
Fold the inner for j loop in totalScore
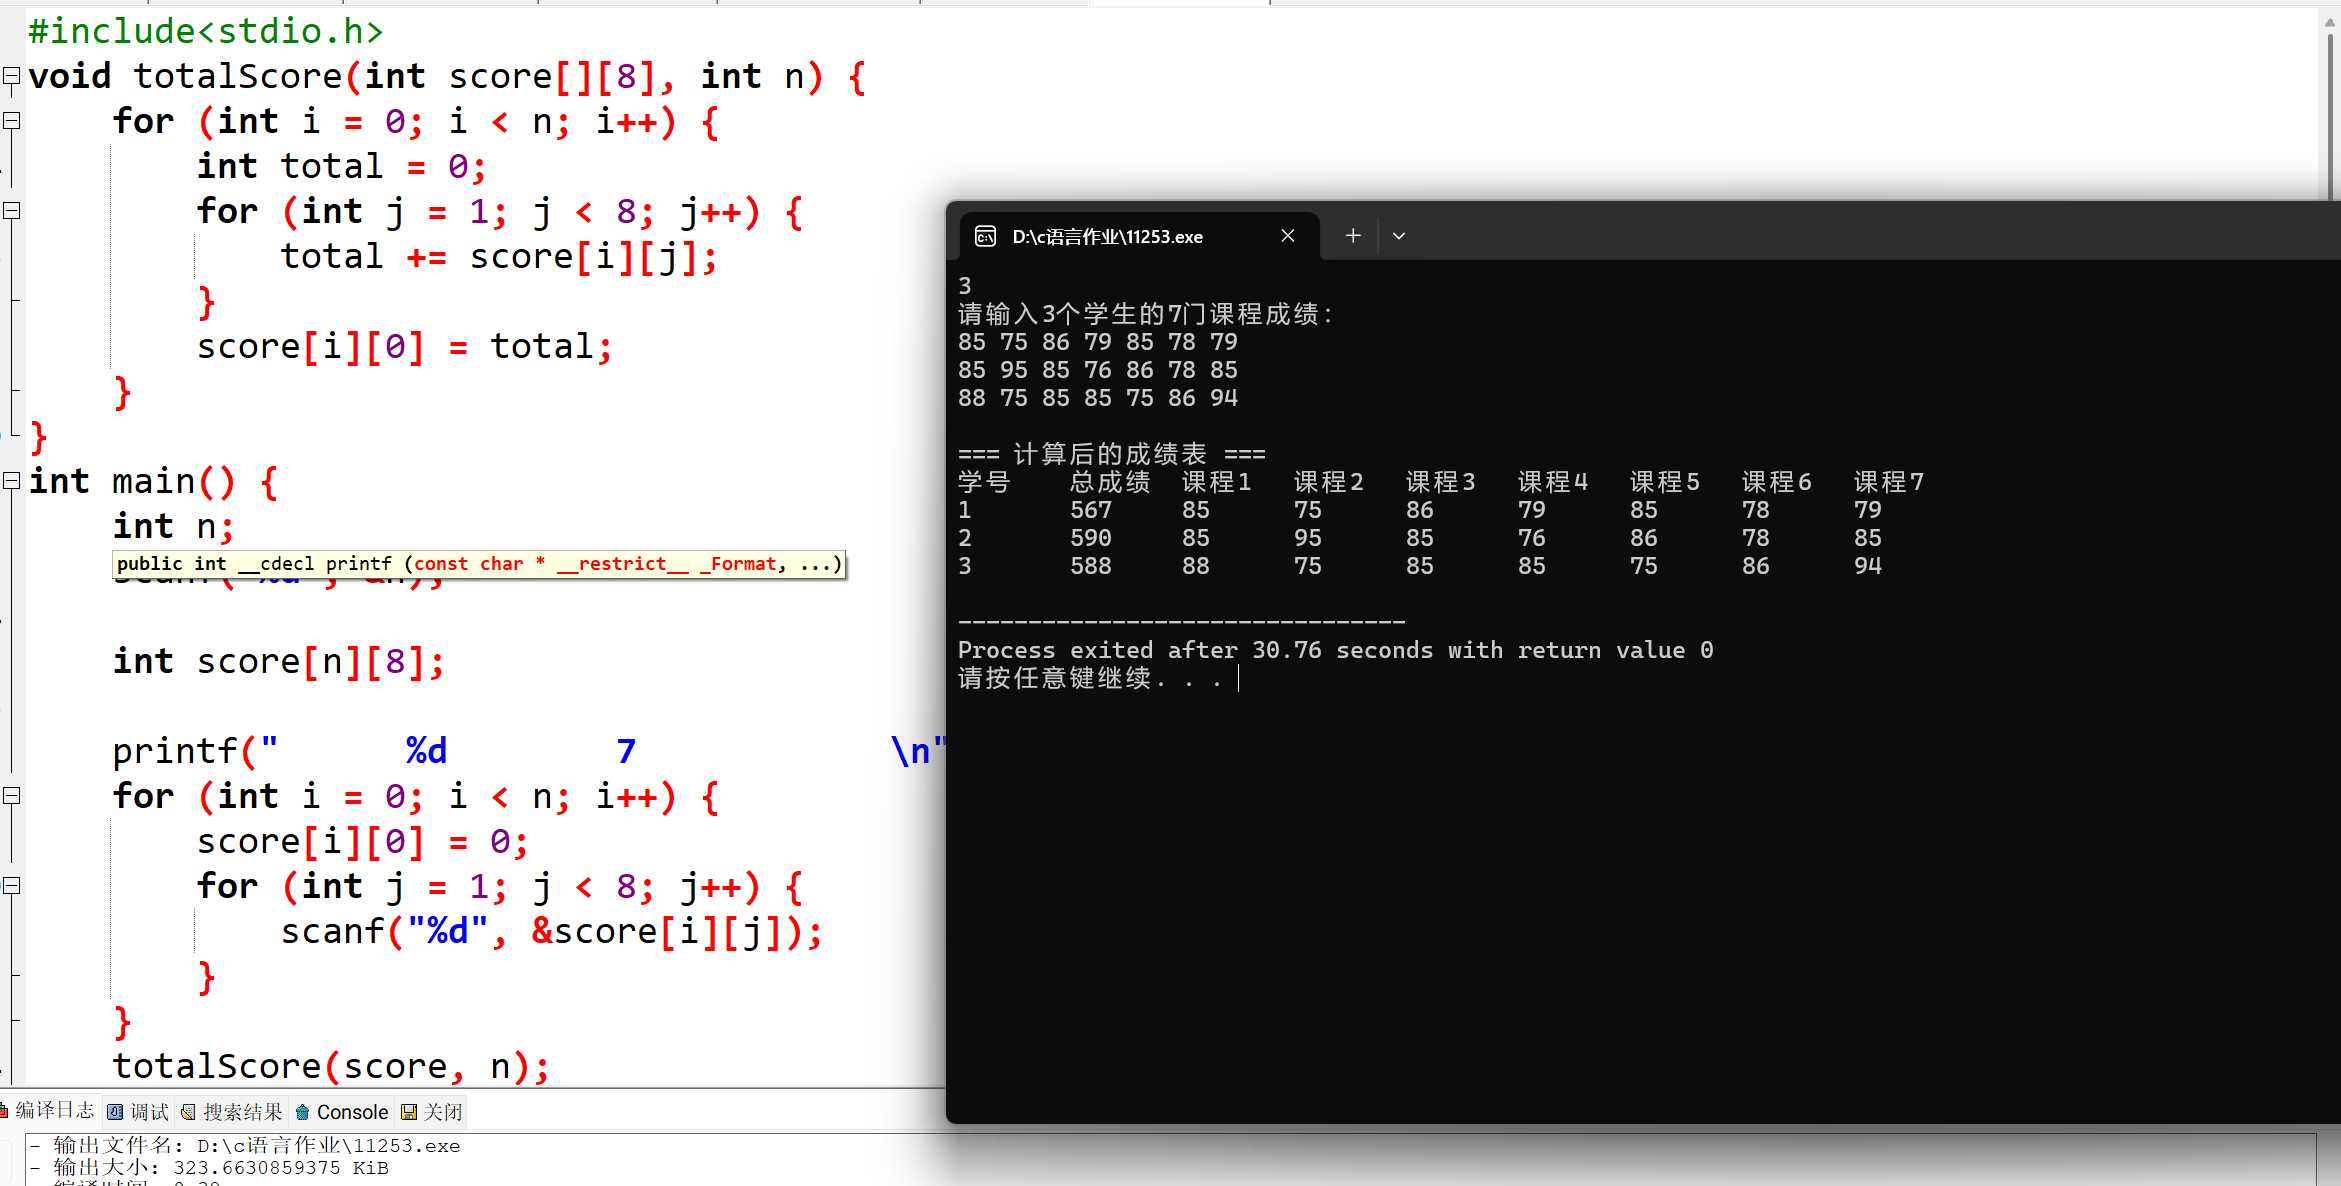(x=12, y=211)
